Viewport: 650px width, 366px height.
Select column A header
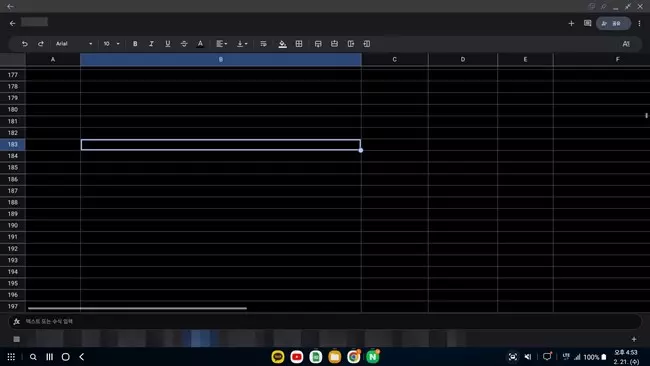click(53, 59)
